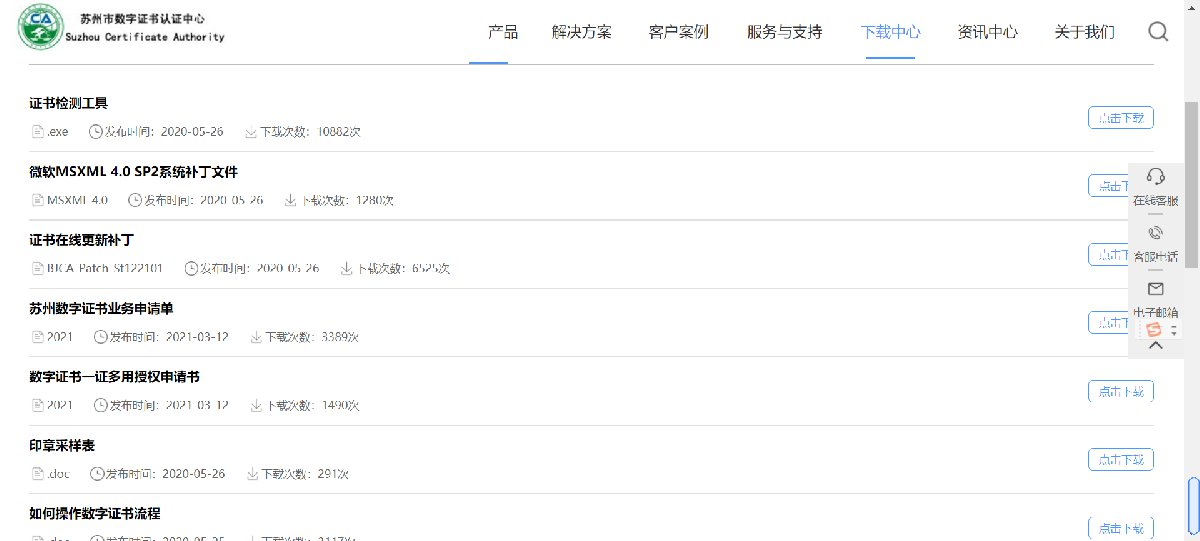The height and width of the screenshot is (541, 1200).
Task: Click download count icon for 印章采样表
Action: (x=253, y=474)
